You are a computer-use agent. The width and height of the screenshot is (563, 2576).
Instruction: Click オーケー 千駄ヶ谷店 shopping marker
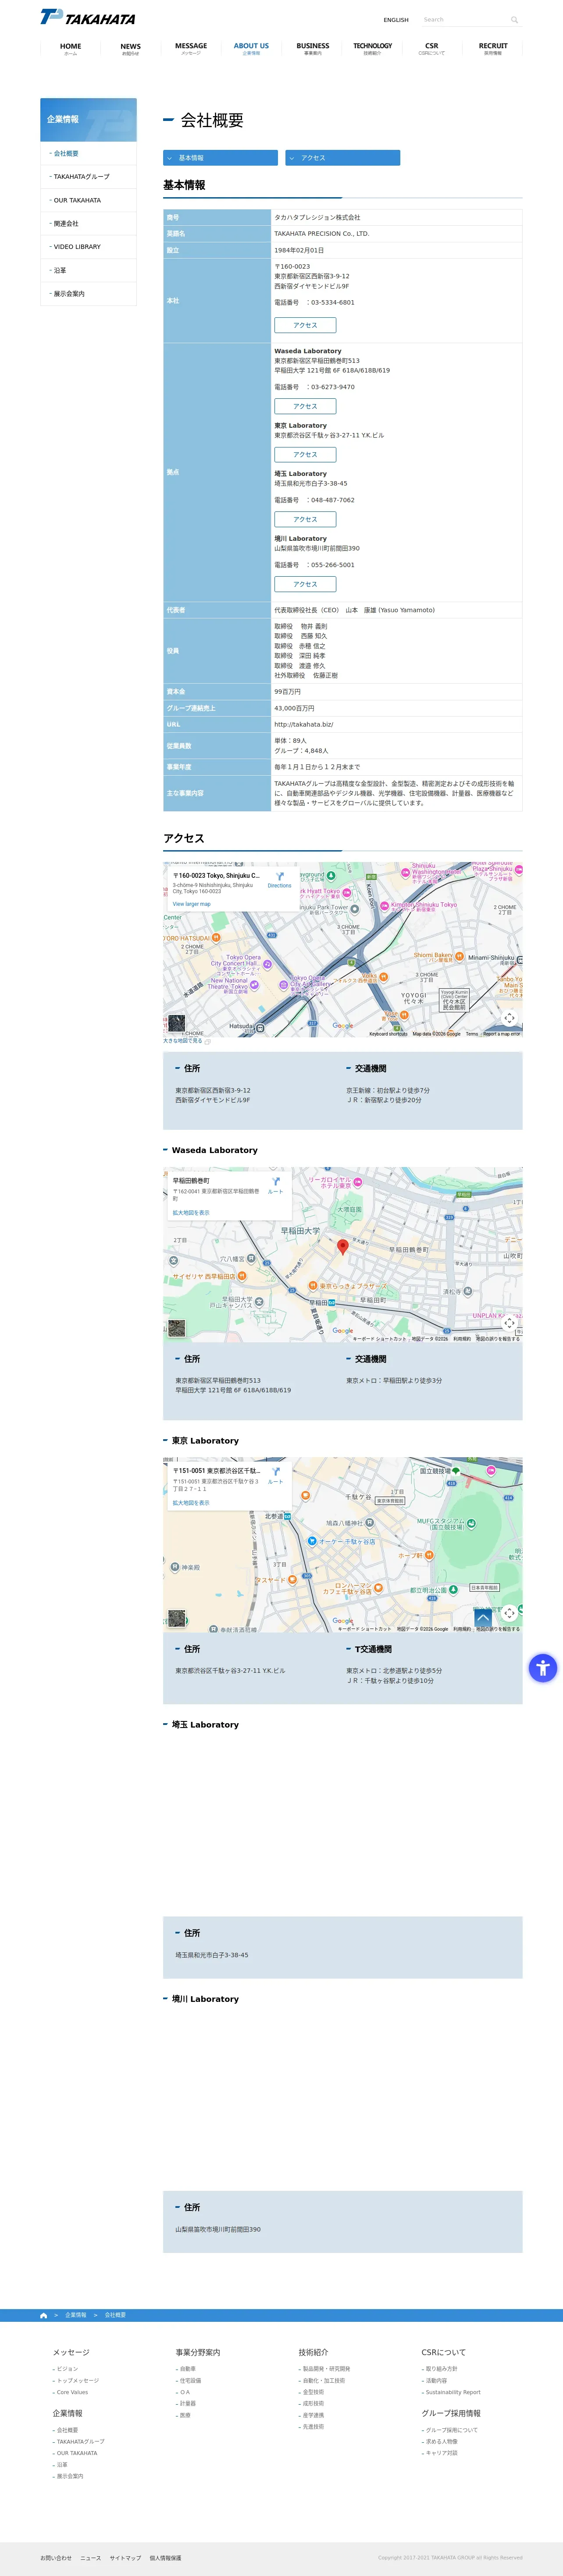click(312, 1541)
